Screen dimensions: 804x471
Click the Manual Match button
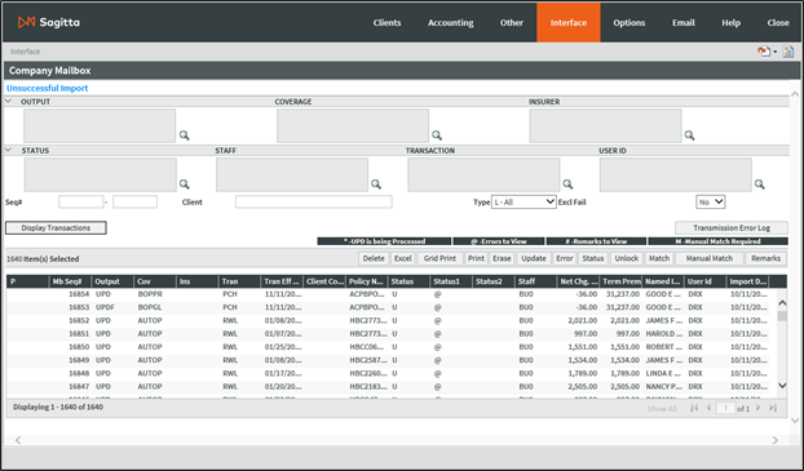709,258
